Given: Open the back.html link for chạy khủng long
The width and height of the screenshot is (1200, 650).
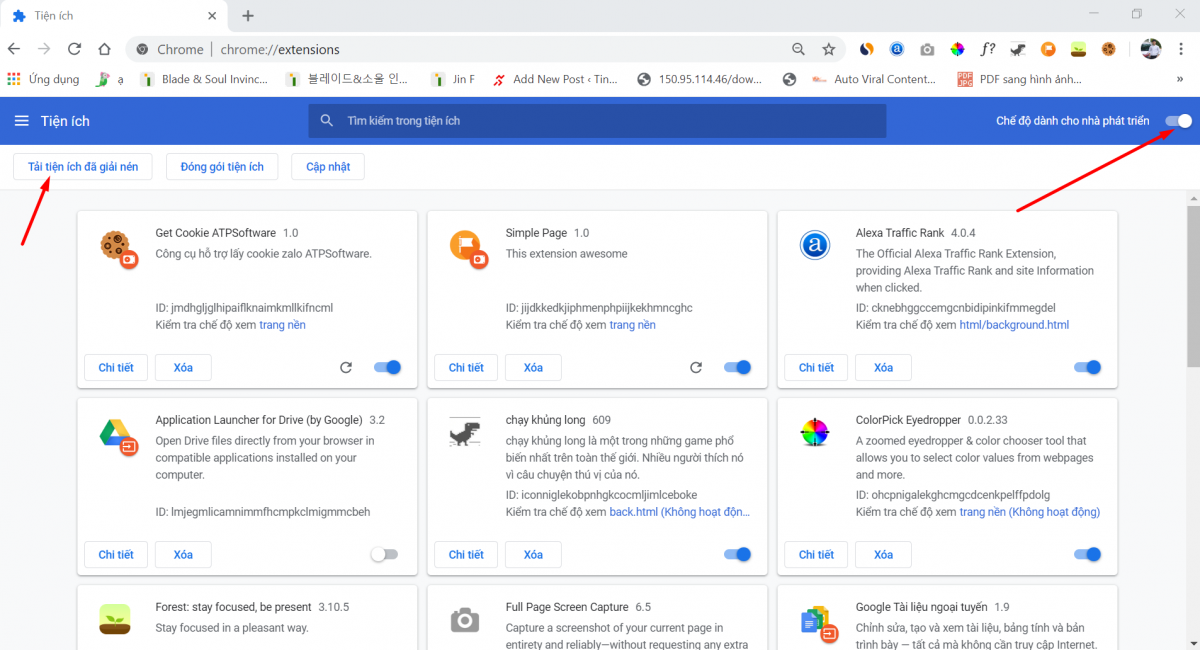Looking at the screenshot, I should point(680,512).
